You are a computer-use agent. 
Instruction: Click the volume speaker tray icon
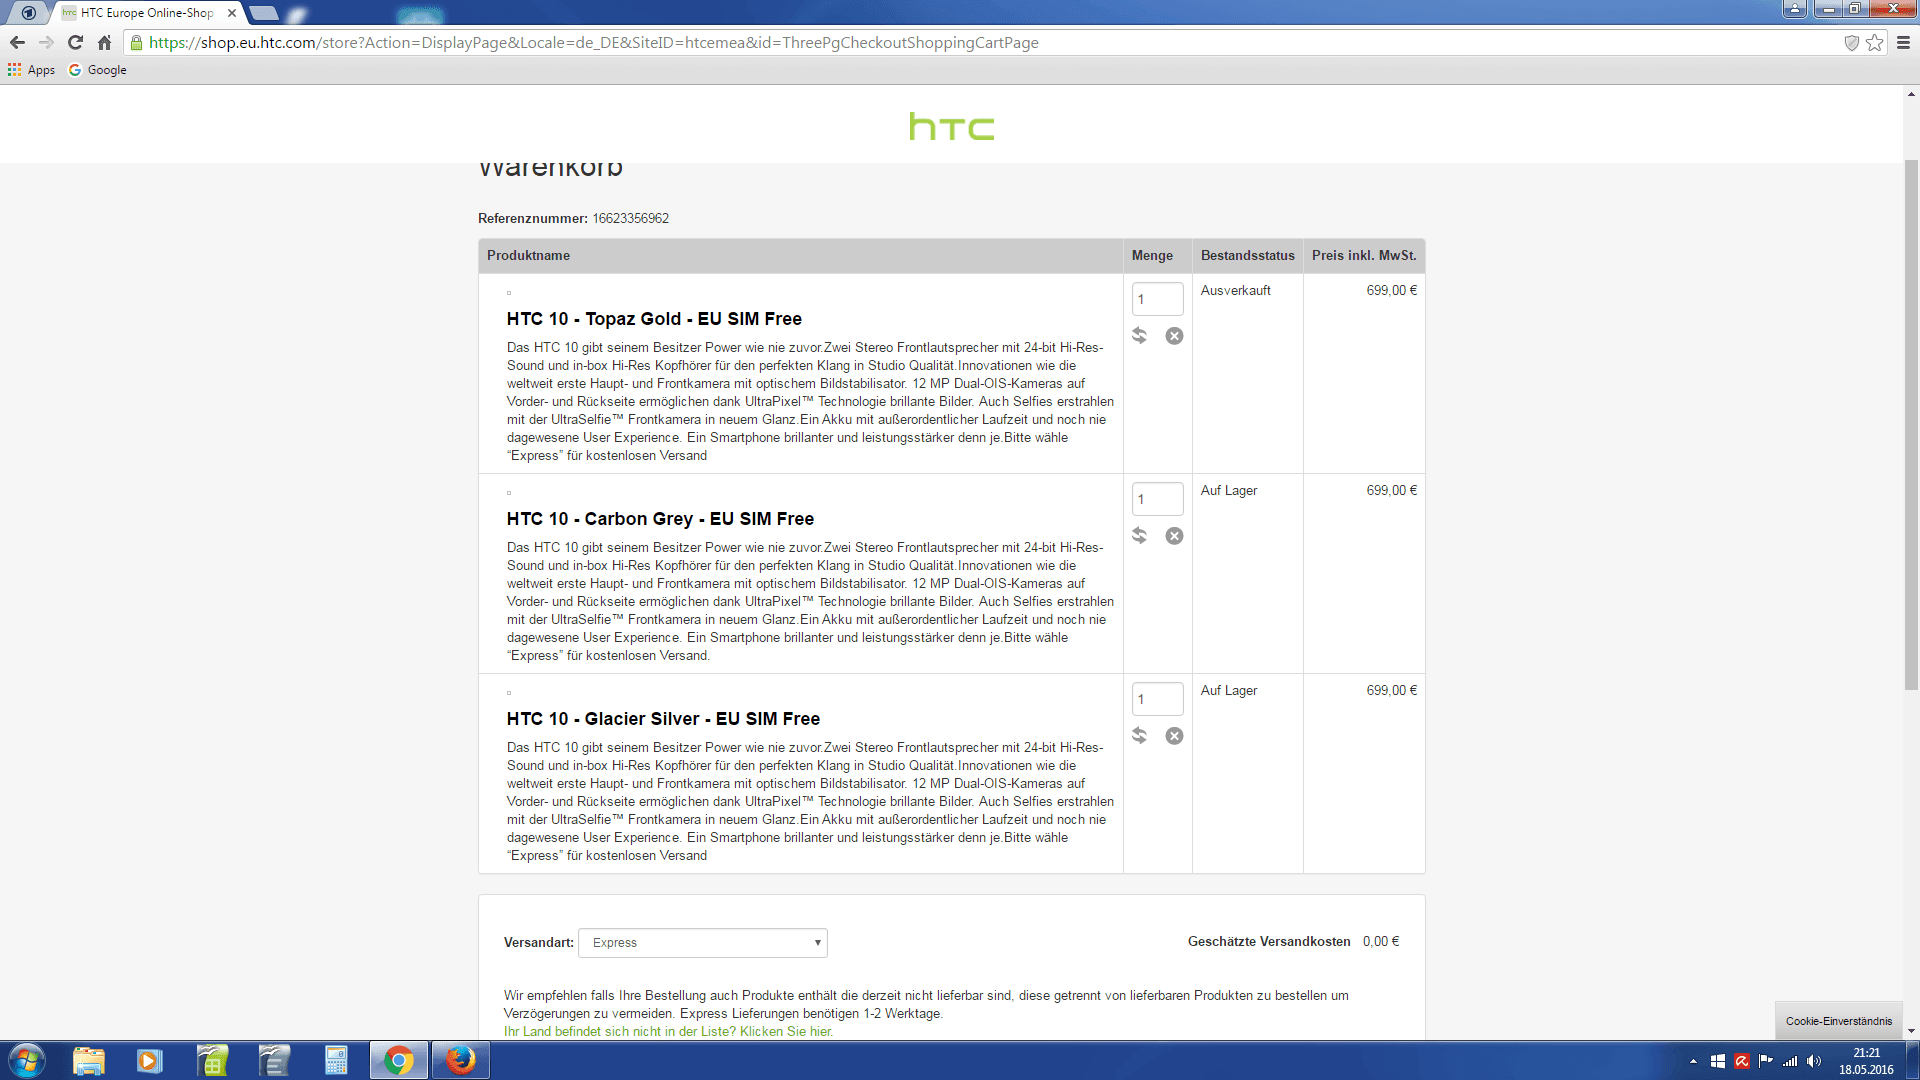coord(1814,1061)
